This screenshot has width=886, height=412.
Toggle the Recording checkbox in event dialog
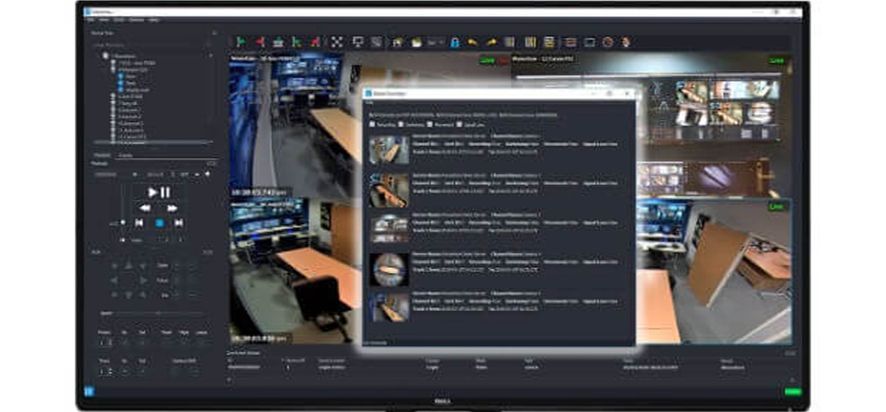click(372, 124)
